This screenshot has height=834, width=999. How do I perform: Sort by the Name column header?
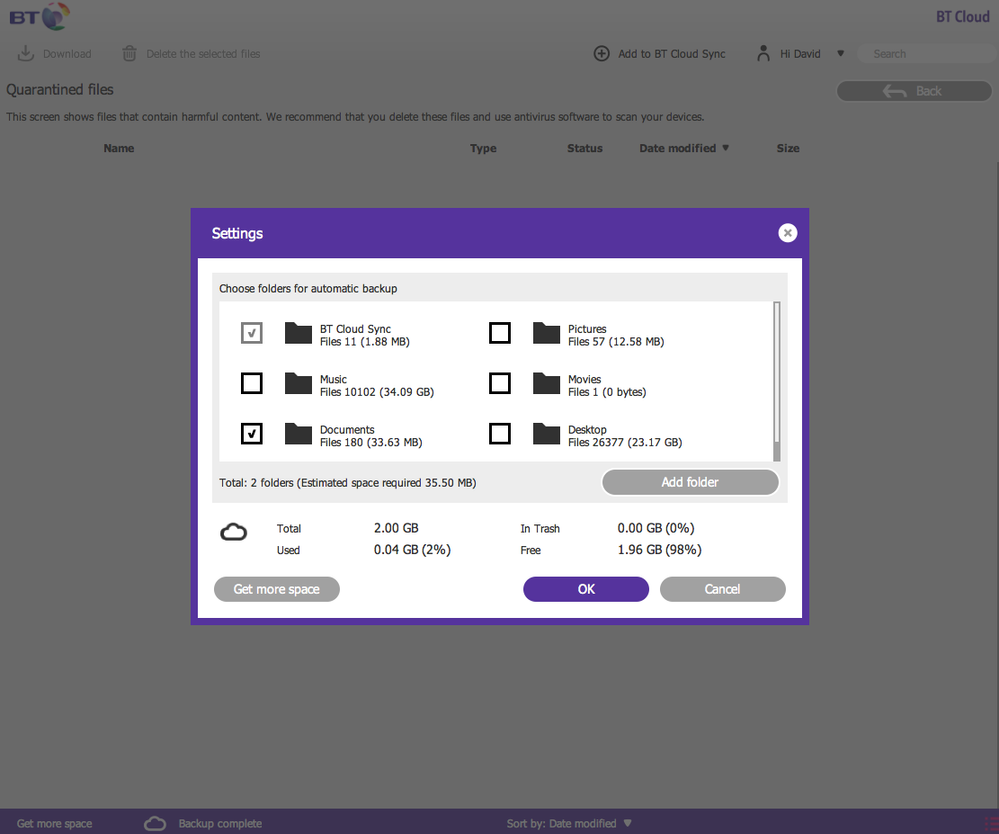(119, 148)
